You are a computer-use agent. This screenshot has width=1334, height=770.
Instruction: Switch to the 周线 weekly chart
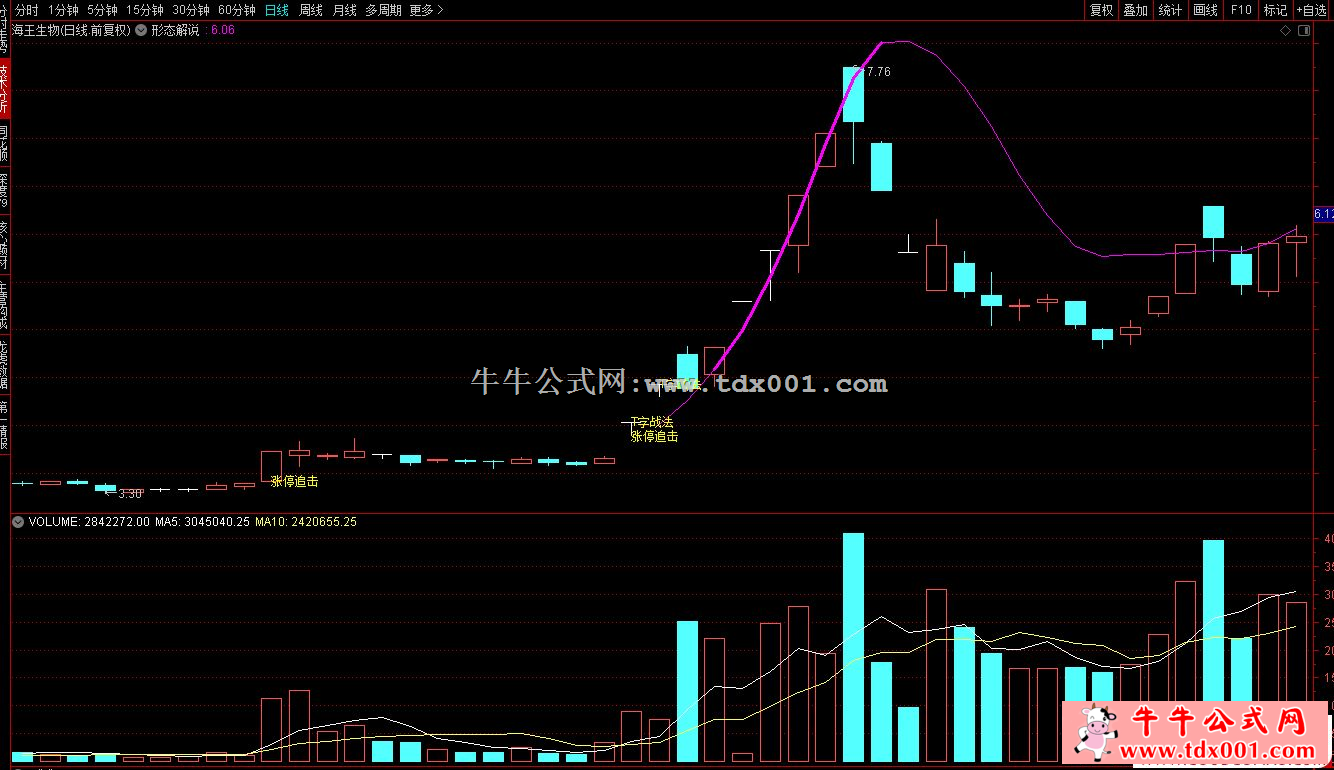point(311,10)
